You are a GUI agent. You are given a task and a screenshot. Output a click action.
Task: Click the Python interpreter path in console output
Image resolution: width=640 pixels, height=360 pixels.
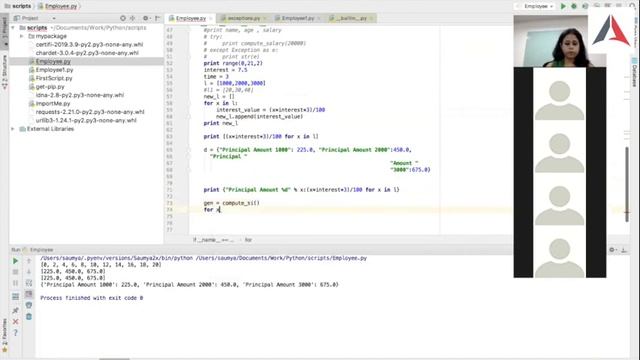116,258
